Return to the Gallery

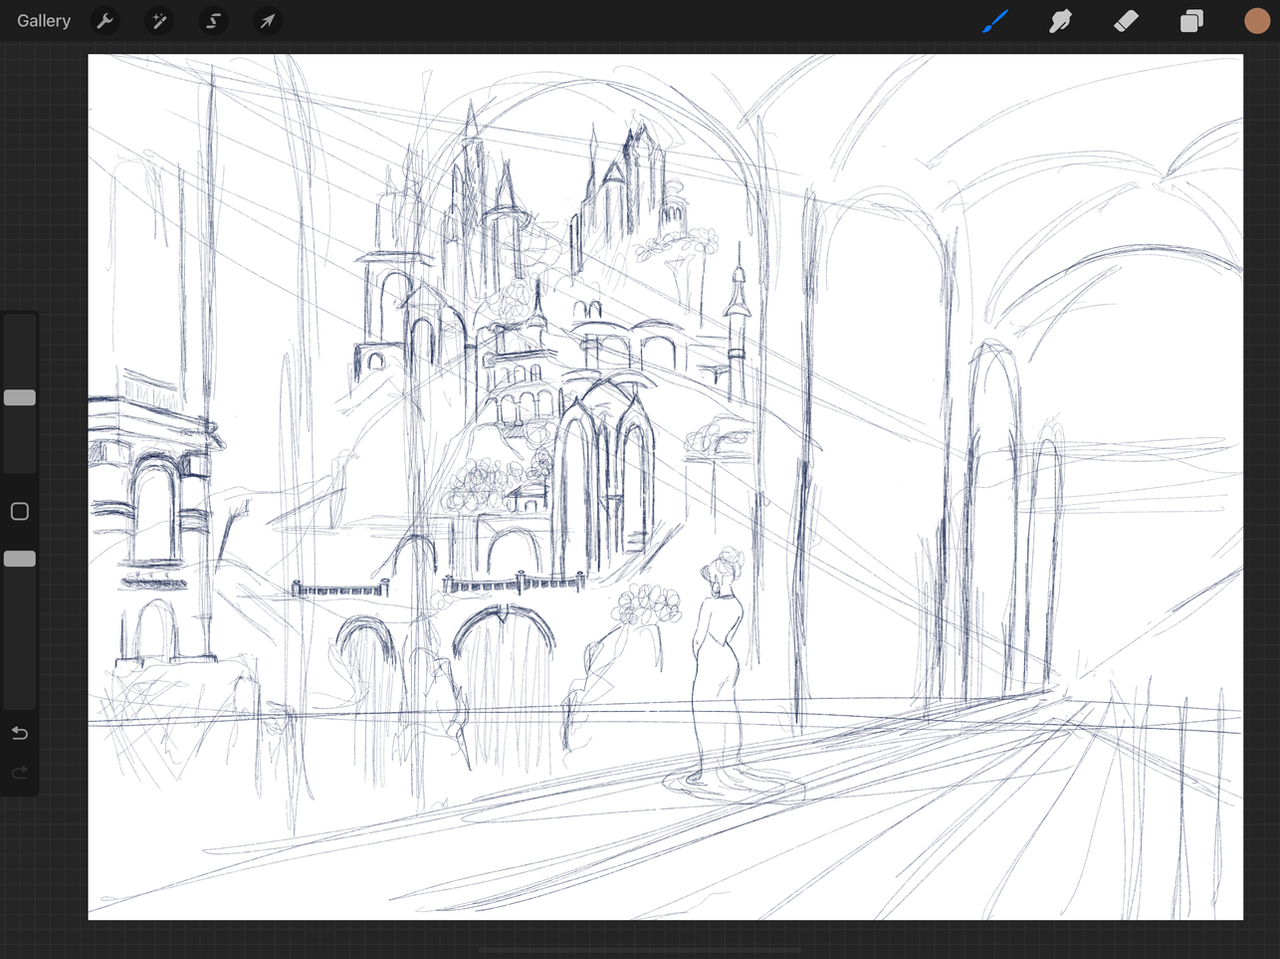coord(44,21)
